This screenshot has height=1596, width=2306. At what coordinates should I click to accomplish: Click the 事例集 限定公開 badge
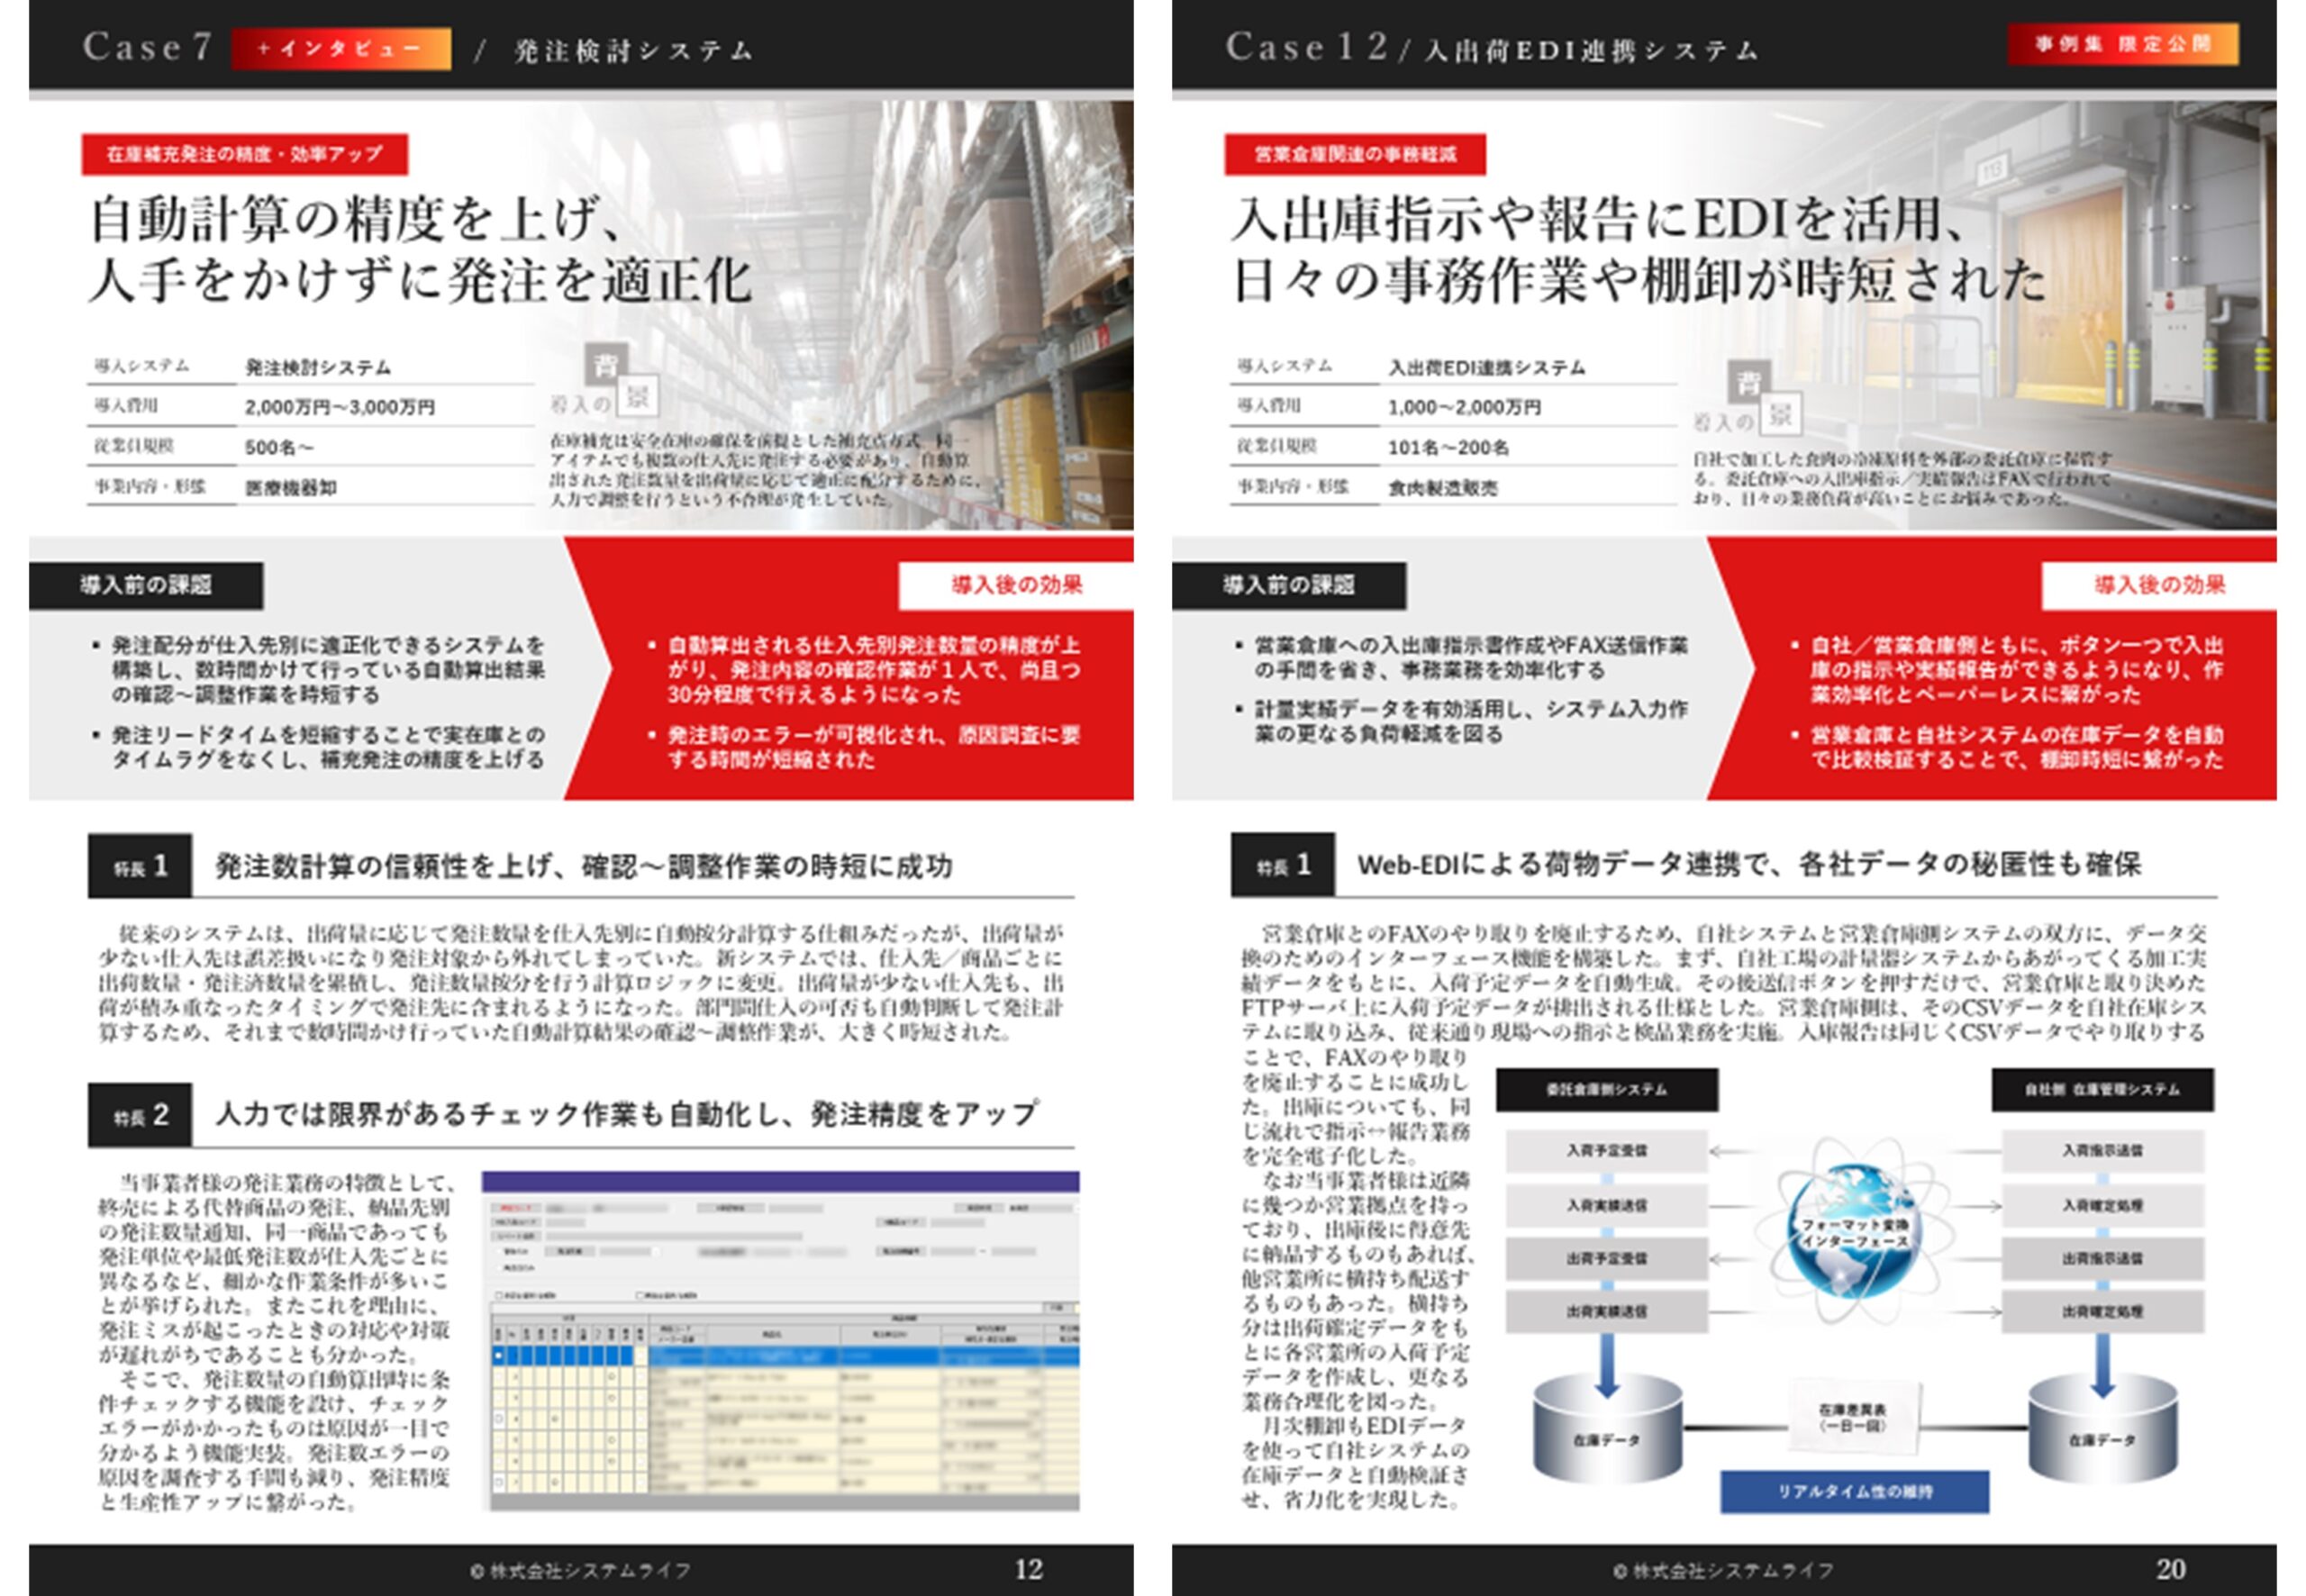point(2122,44)
